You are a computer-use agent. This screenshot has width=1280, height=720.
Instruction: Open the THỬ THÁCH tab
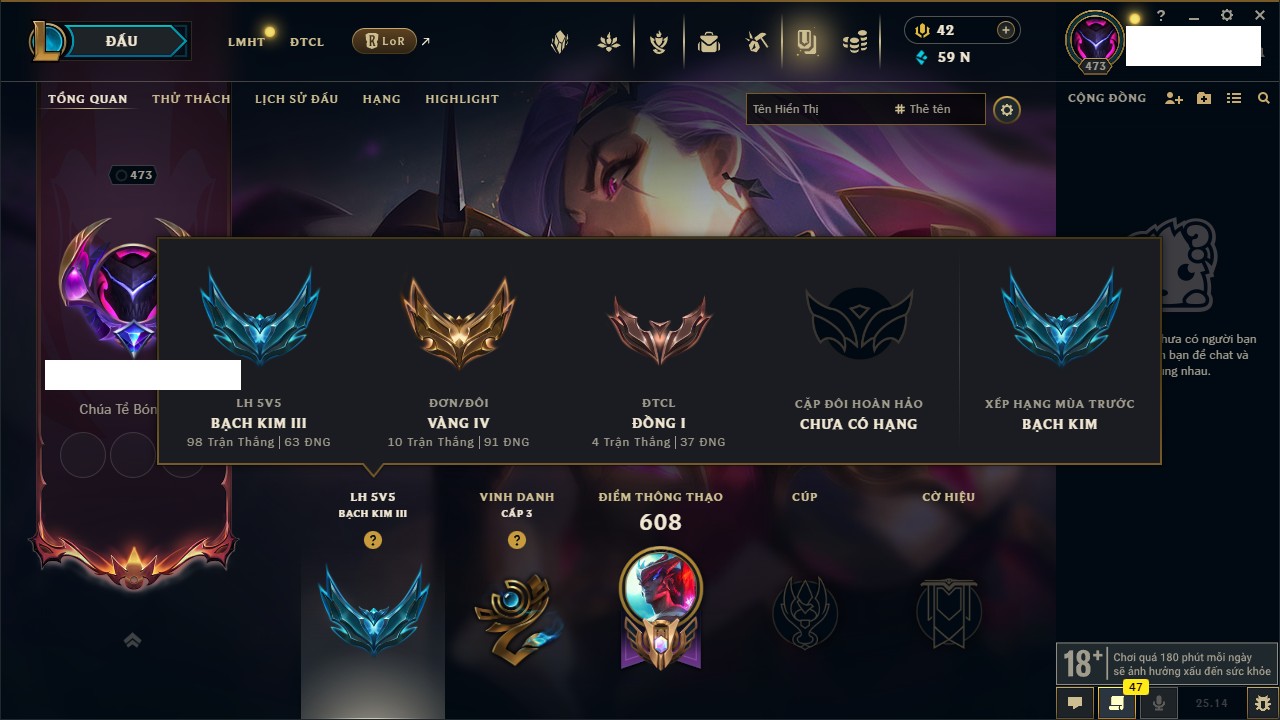pyautogui.click(x=191, y=99)
